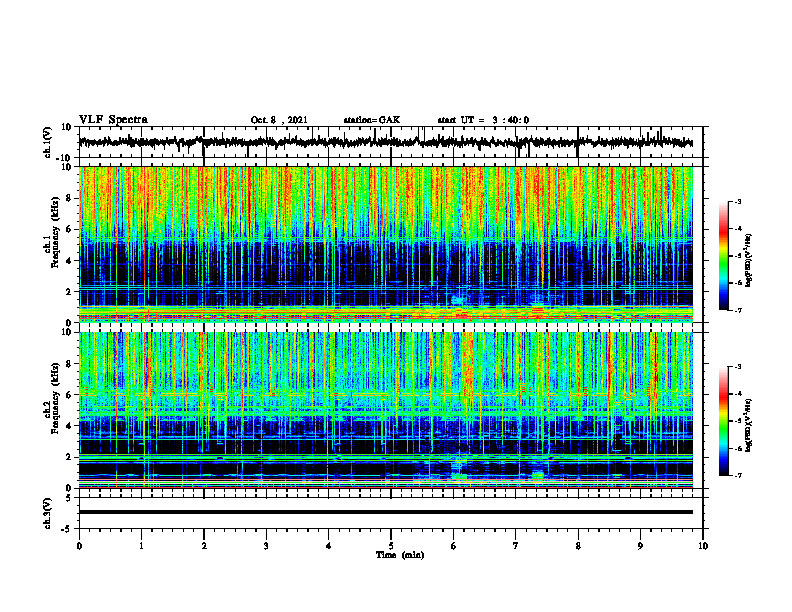
Task: Click the "-7" label on ch.1 color bar
Action: tap(738, 310)
